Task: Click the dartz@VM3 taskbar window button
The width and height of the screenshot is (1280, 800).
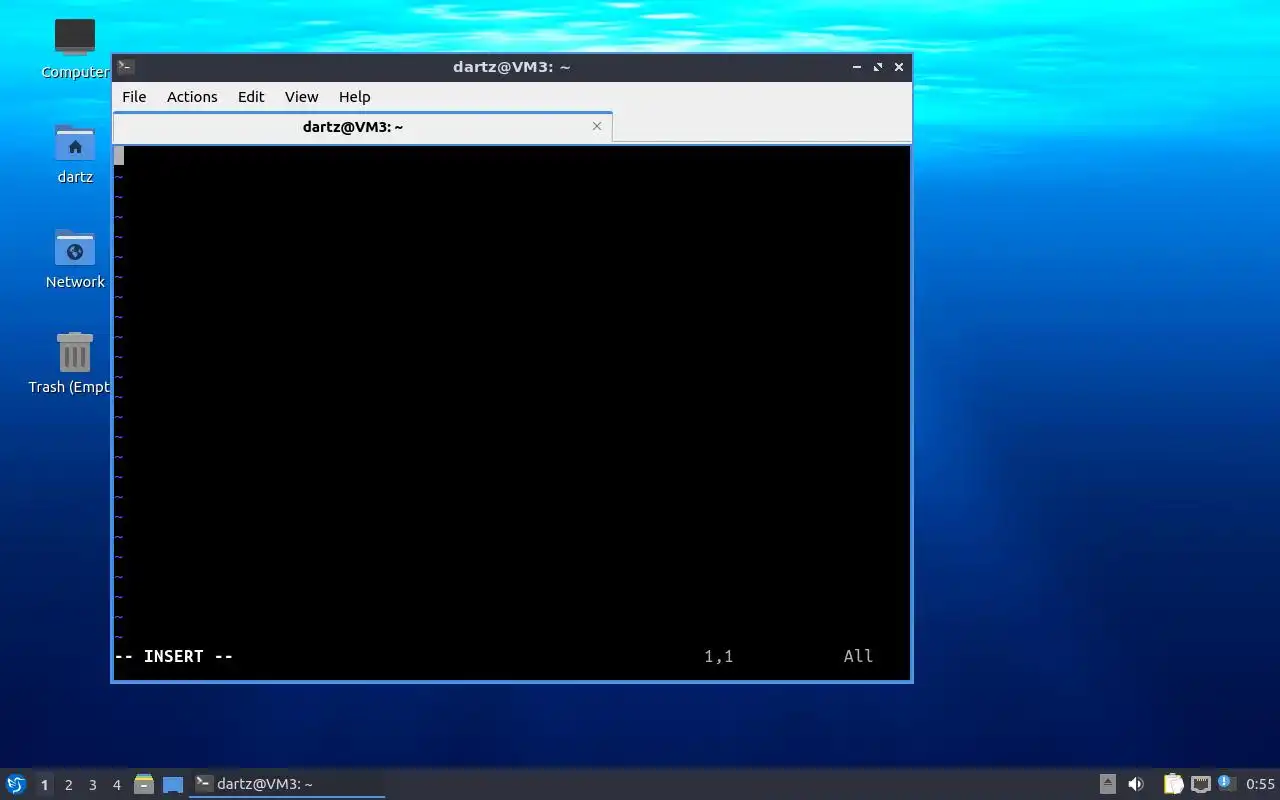Action: (287, 784)
